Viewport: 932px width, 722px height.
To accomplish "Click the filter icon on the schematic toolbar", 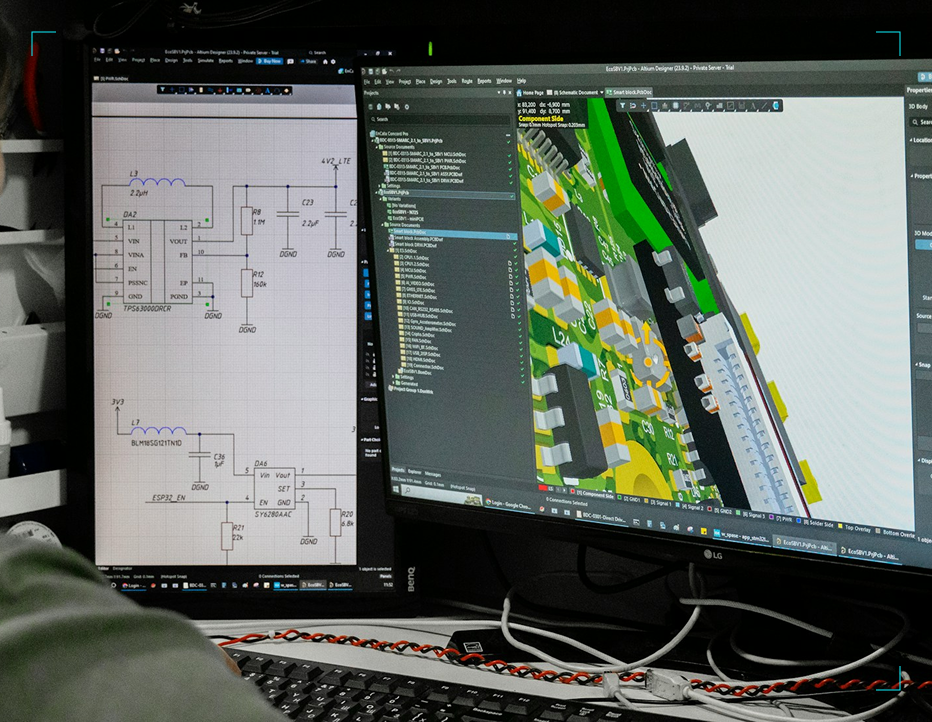I will 162,89.
